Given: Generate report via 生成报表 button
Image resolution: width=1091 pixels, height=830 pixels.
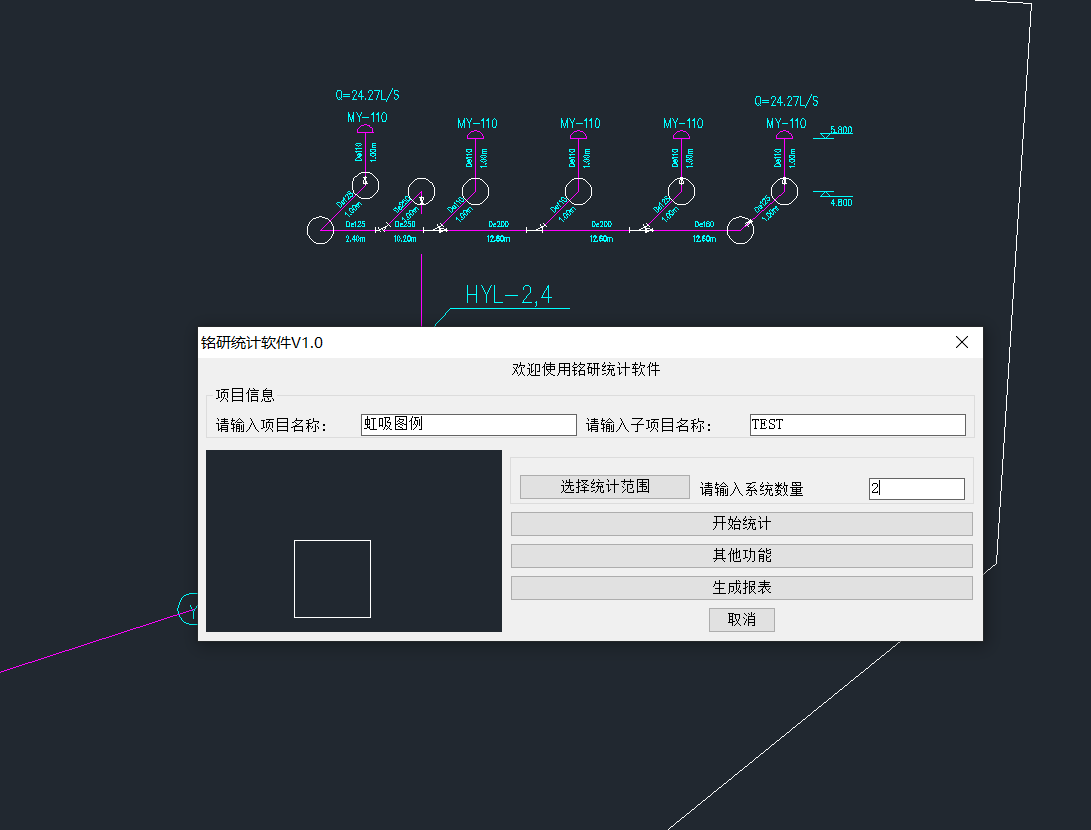Looking at the screenshot, I should click(741, 588).
